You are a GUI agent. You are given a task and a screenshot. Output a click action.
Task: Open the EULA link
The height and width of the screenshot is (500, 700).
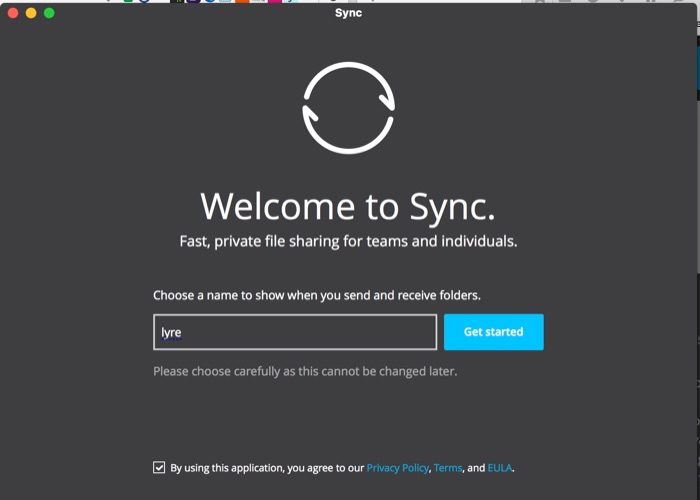point(500,468)
